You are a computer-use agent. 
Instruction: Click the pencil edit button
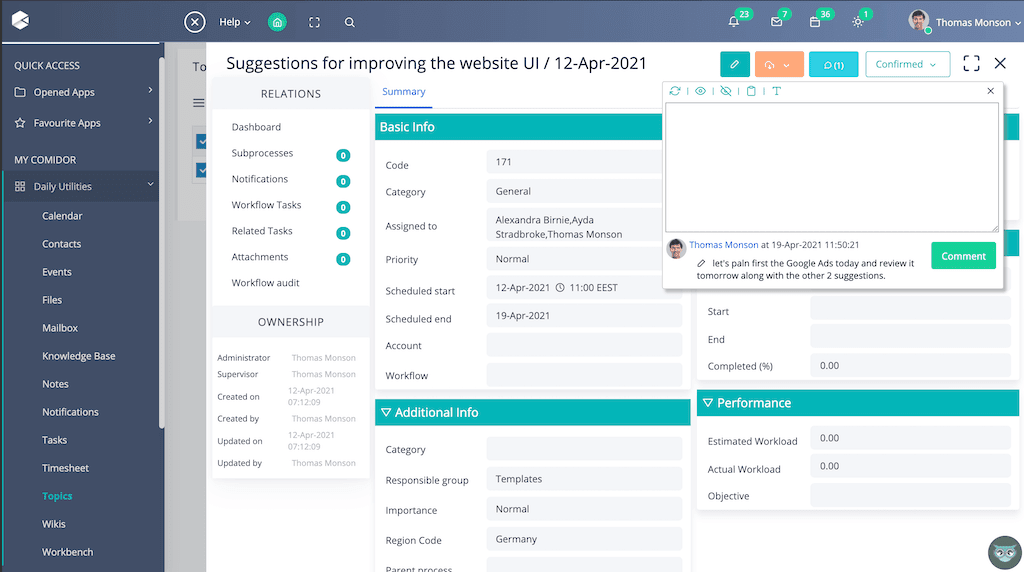point(734,64)
